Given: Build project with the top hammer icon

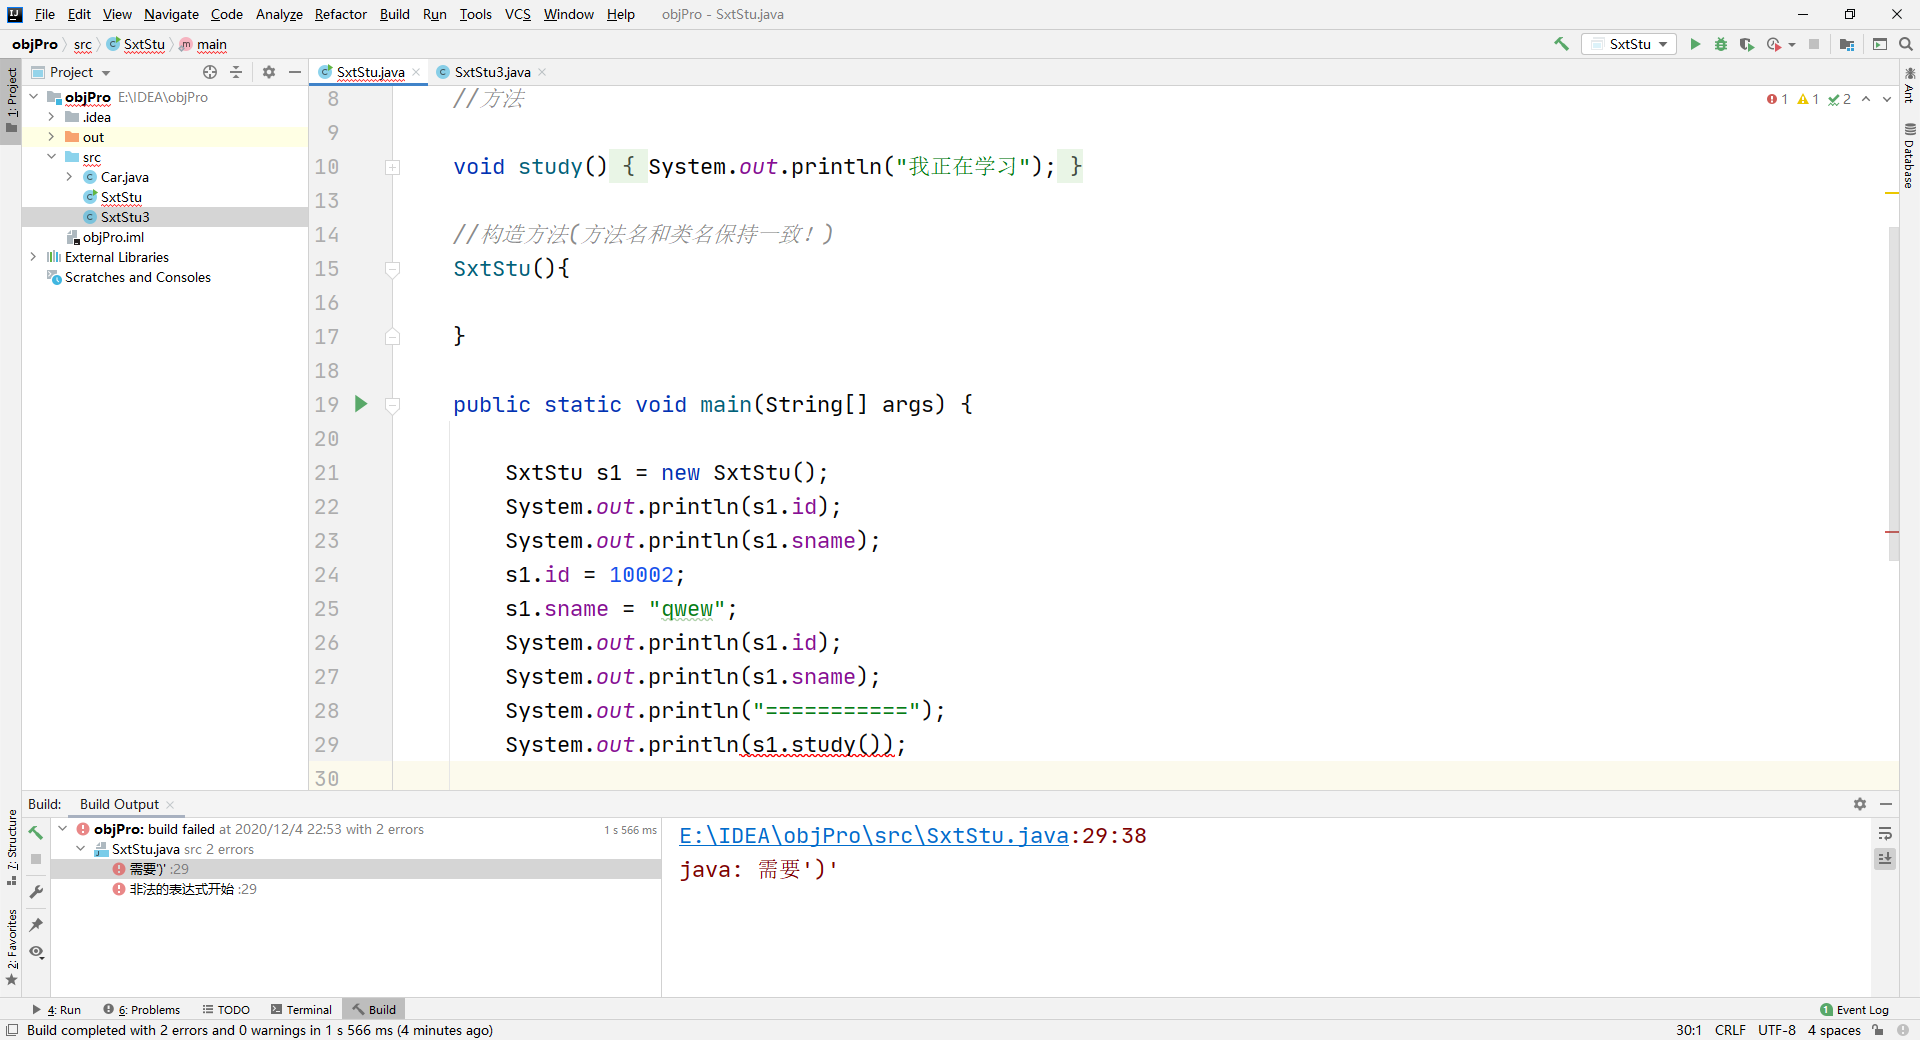Looking at the screenshot, I should point(1561,44).
